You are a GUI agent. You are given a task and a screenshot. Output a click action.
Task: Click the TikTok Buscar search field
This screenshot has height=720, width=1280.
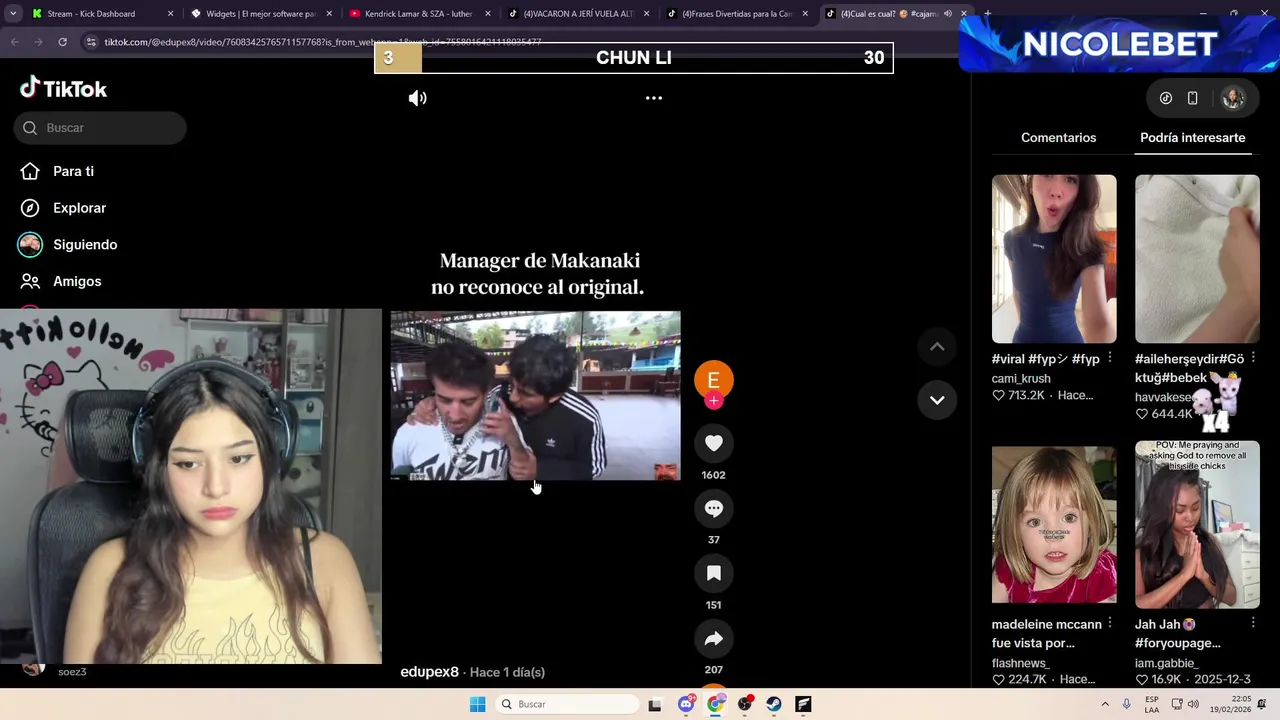coord(100,128)
